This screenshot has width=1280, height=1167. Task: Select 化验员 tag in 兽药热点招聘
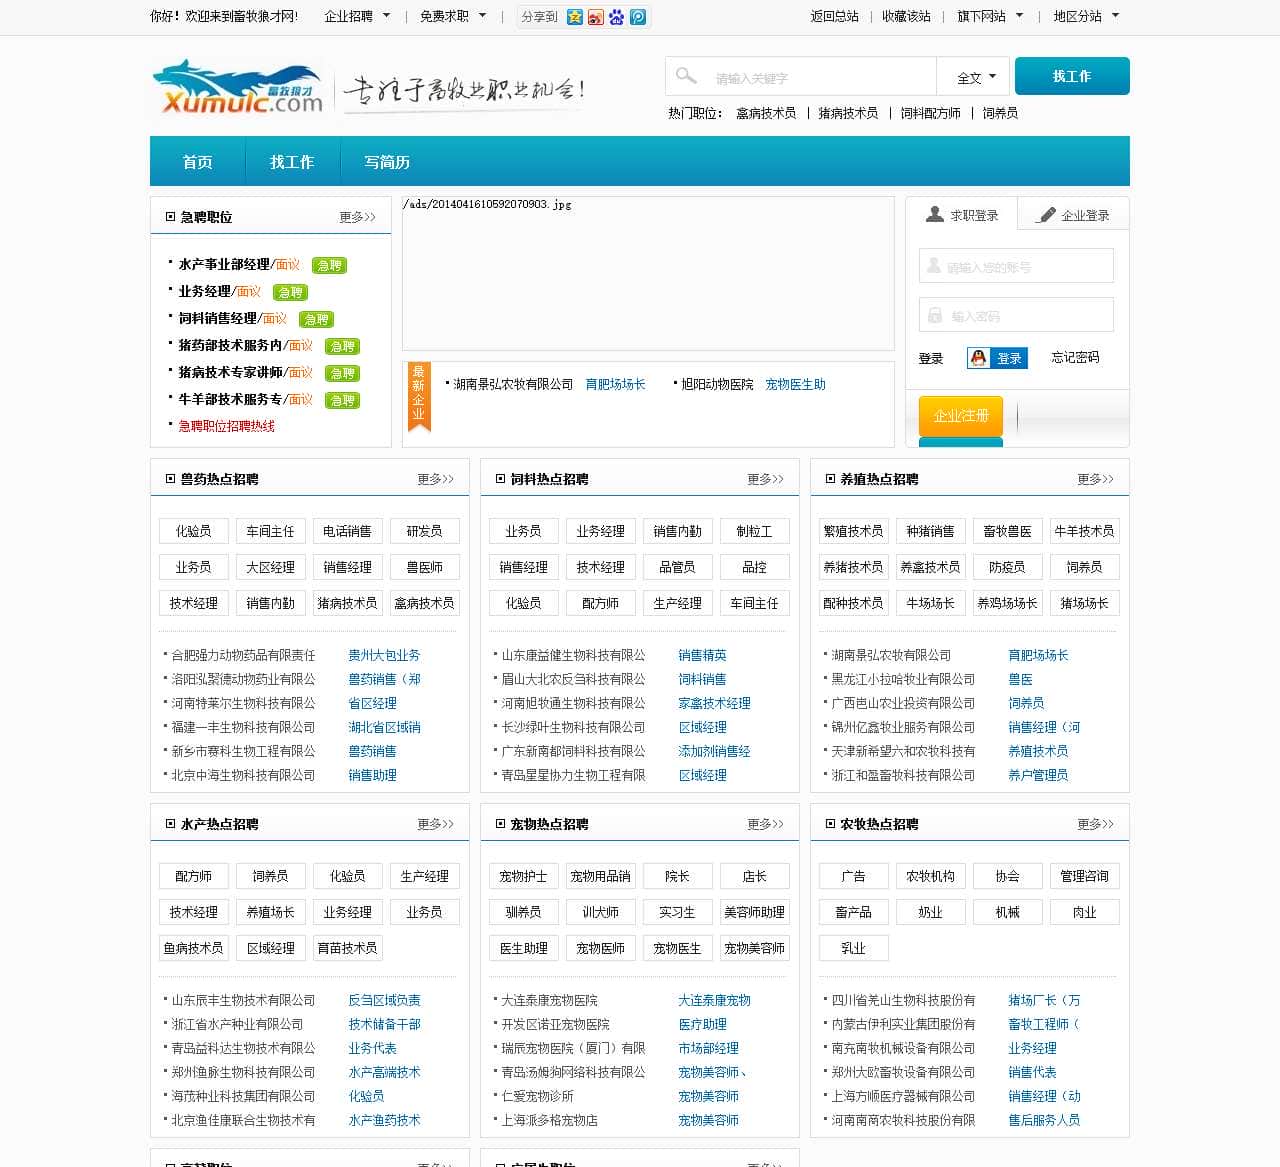point(194,531)
